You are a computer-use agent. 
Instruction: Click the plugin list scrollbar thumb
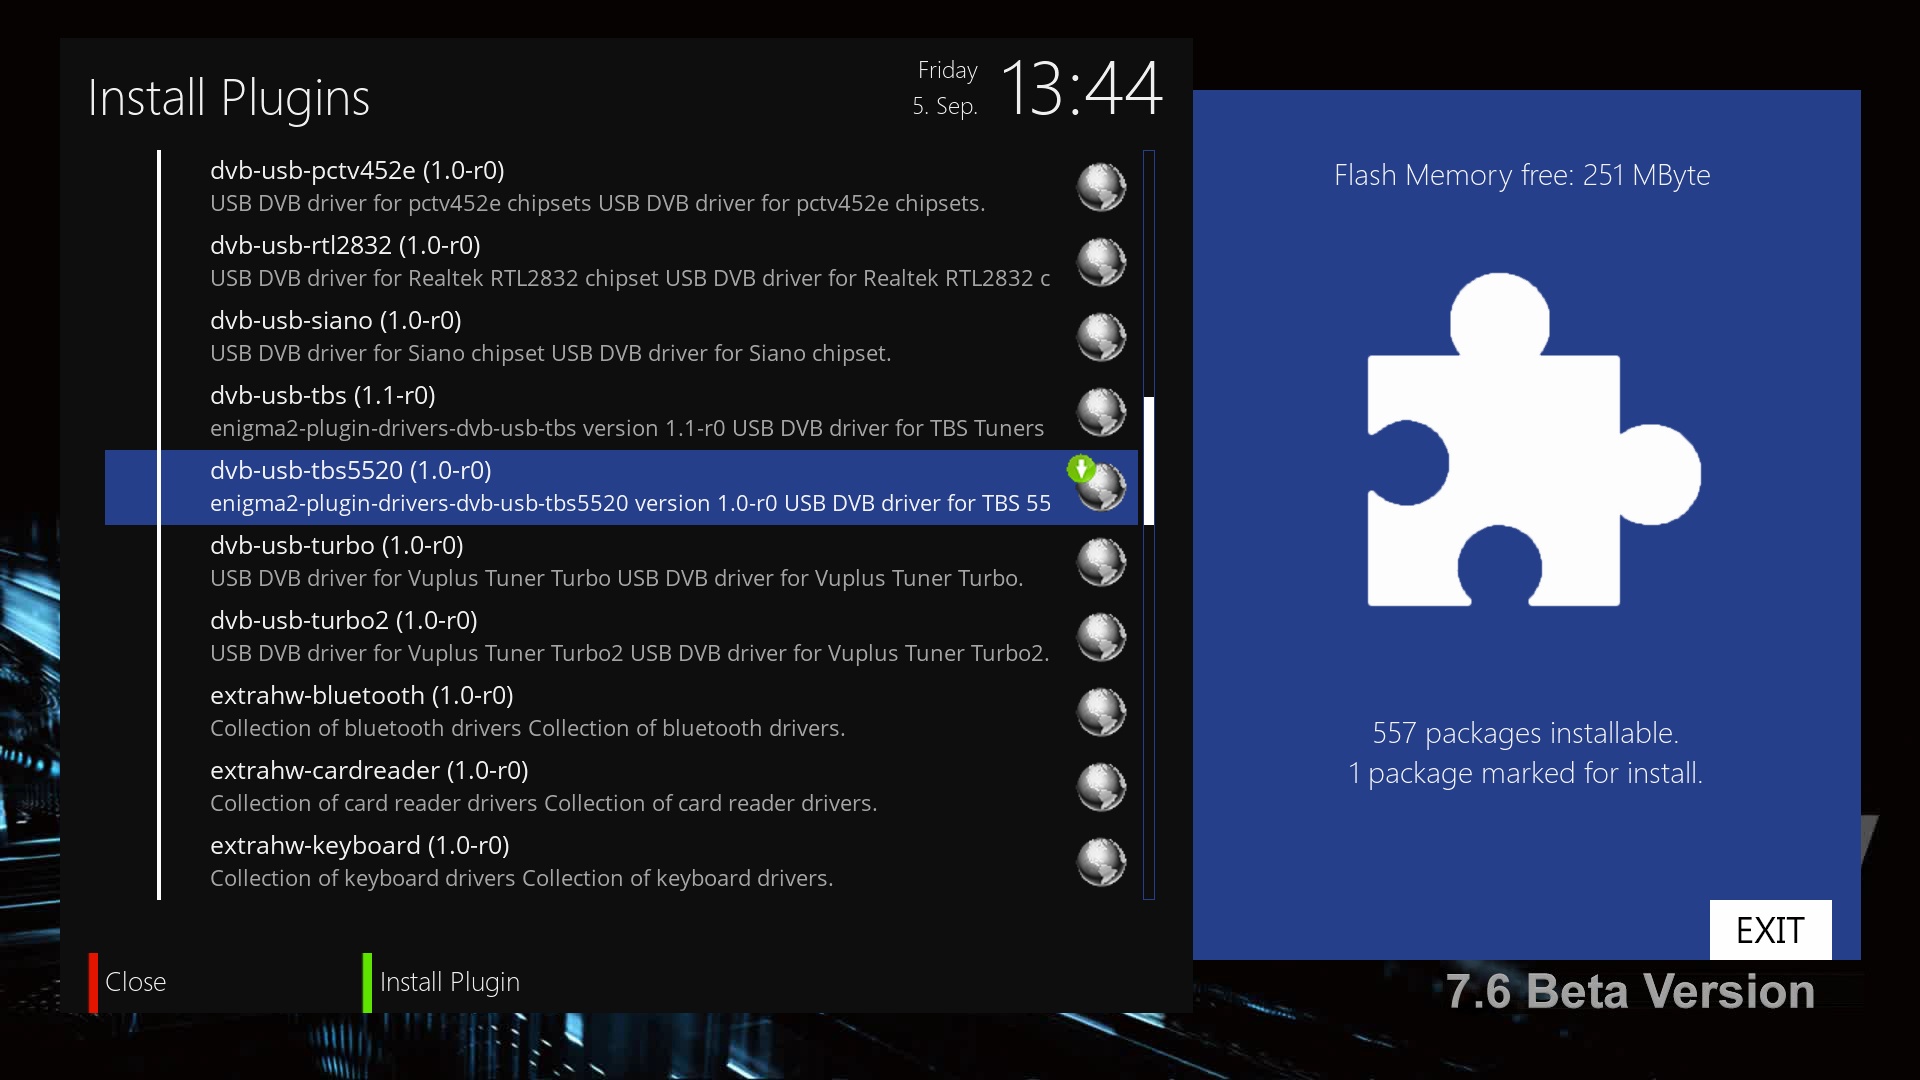coord(1149,461)
